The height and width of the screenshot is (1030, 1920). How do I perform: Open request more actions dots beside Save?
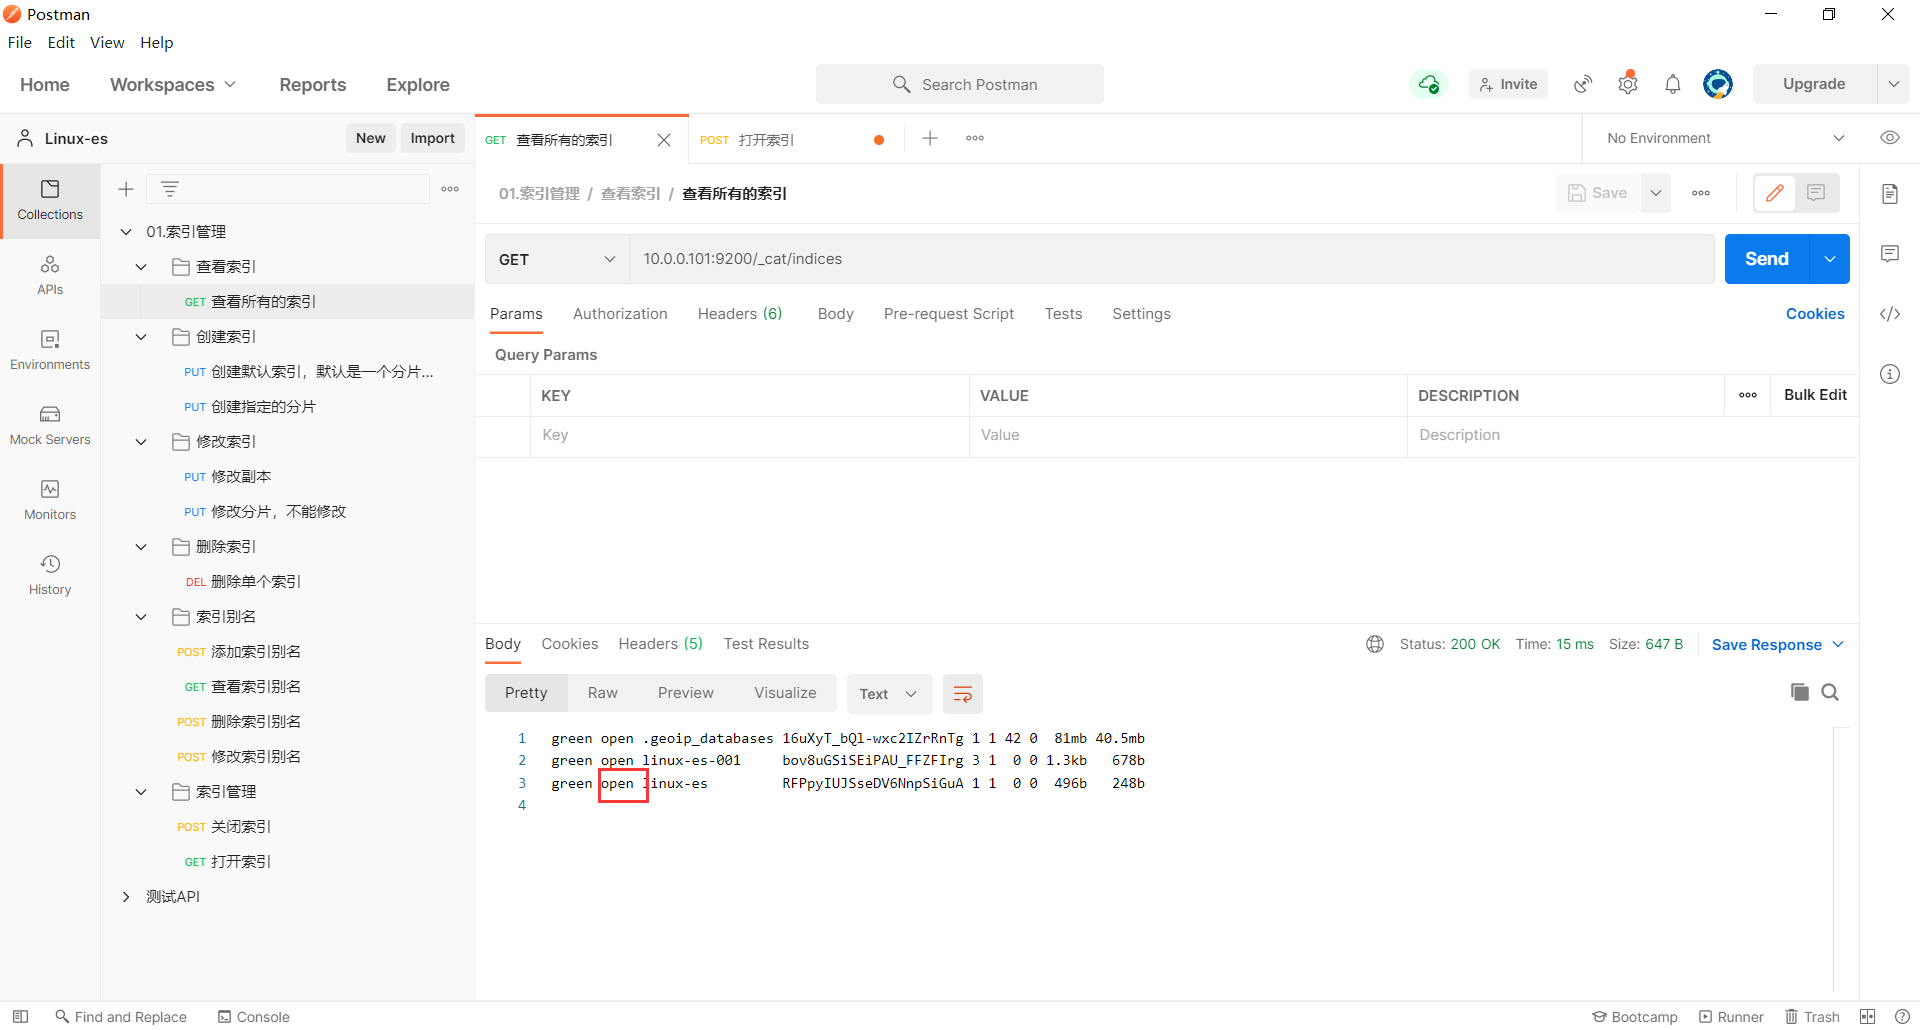(x=1701, y=193)
